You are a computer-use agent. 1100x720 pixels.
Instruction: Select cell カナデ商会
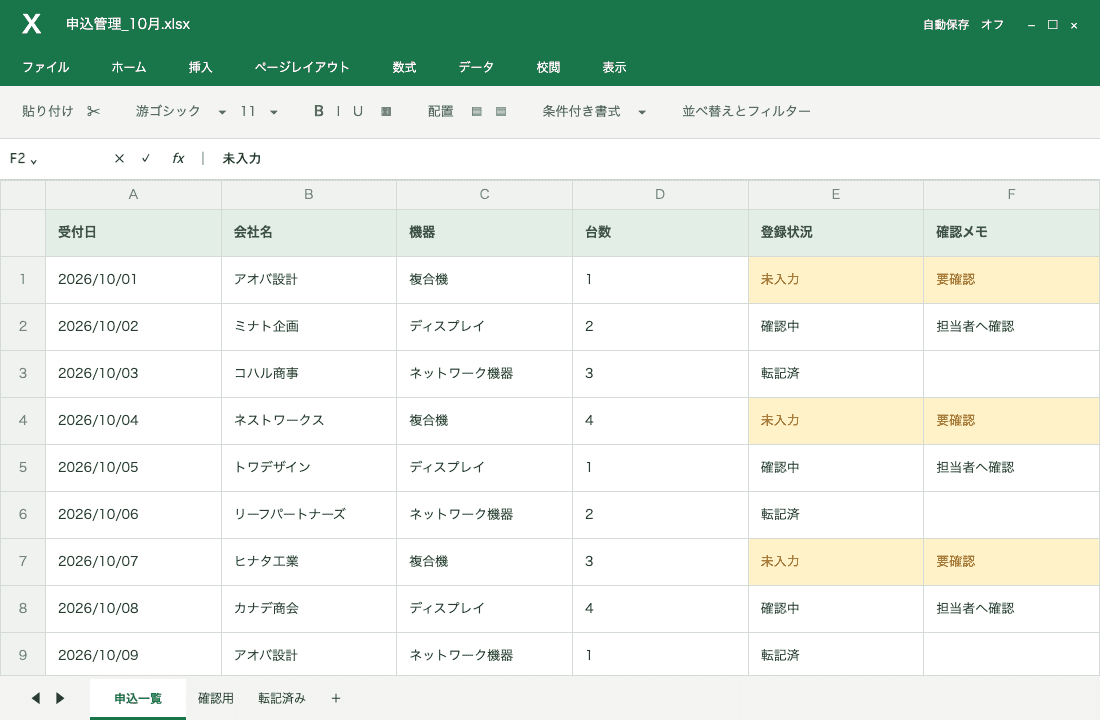click(x=309, y=608)
